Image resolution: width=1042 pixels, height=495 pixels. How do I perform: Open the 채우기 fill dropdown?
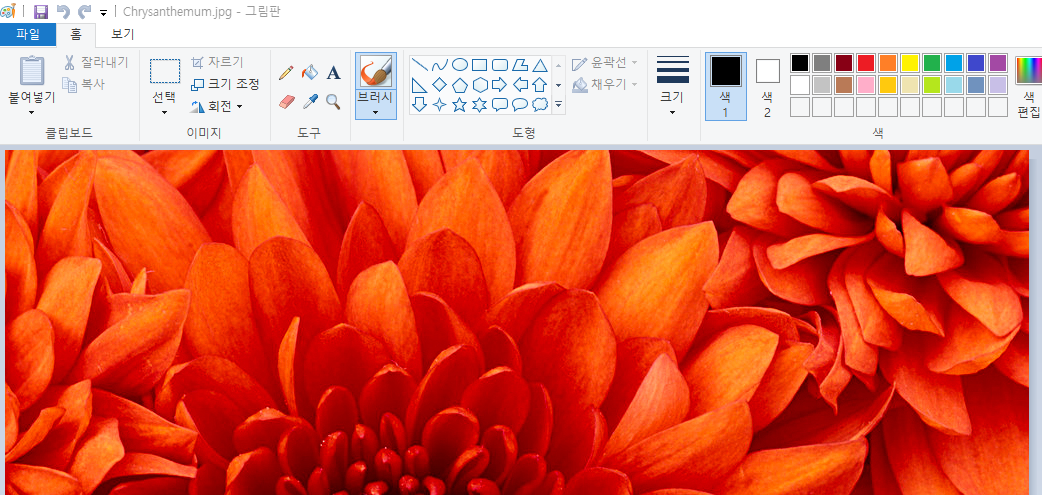[605, 84]
